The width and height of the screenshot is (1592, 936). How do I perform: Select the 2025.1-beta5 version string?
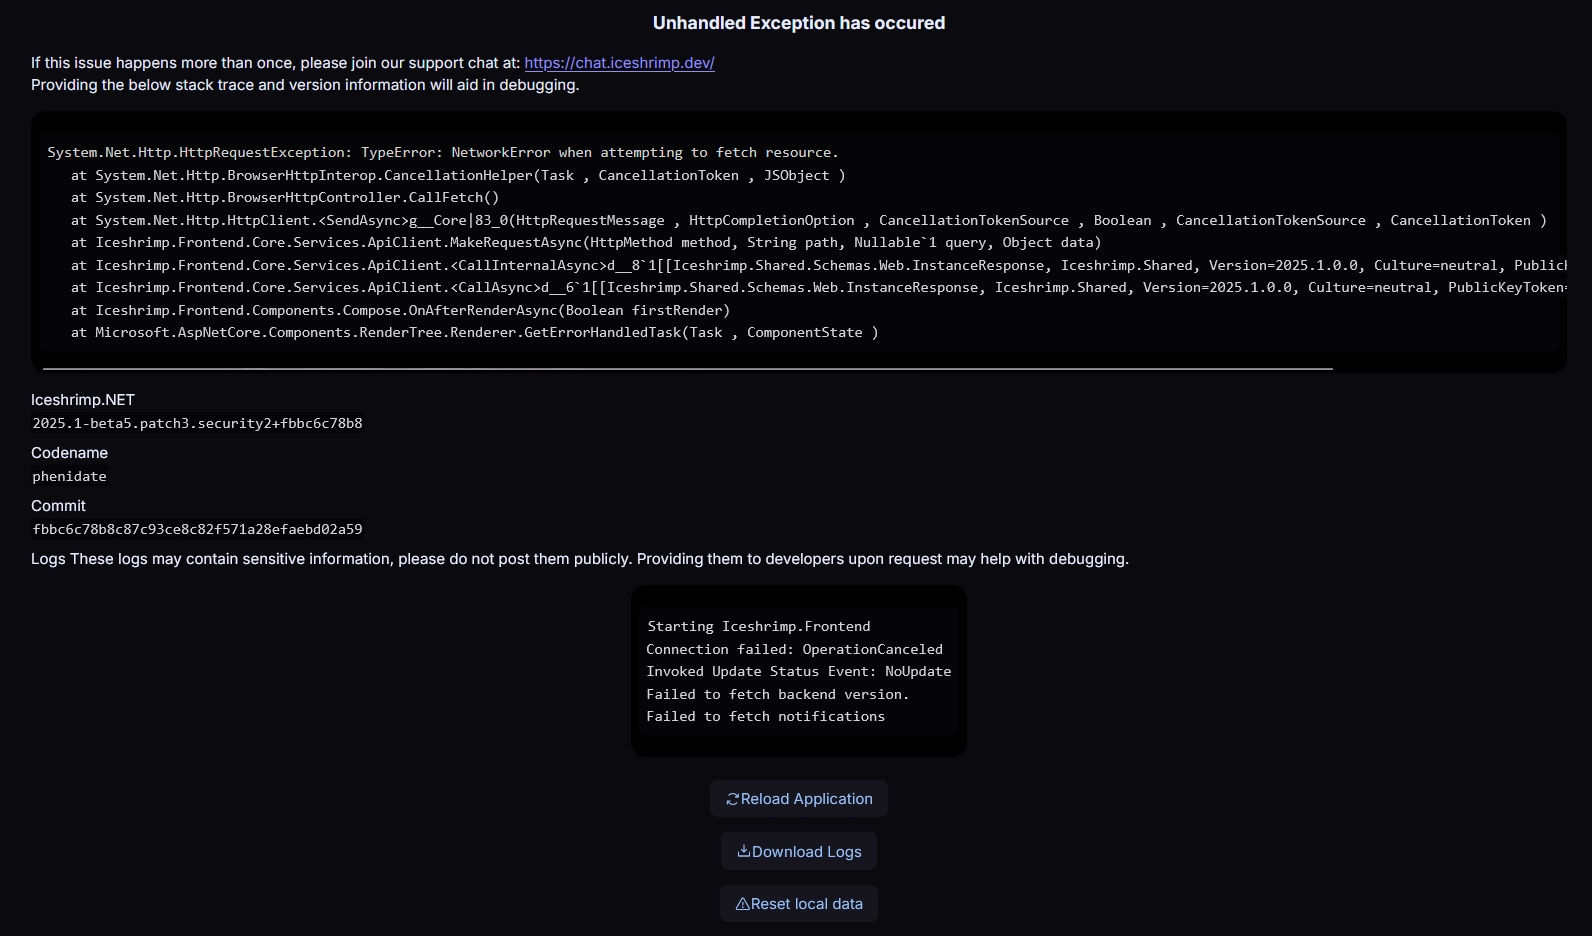(x=197, y=423)
